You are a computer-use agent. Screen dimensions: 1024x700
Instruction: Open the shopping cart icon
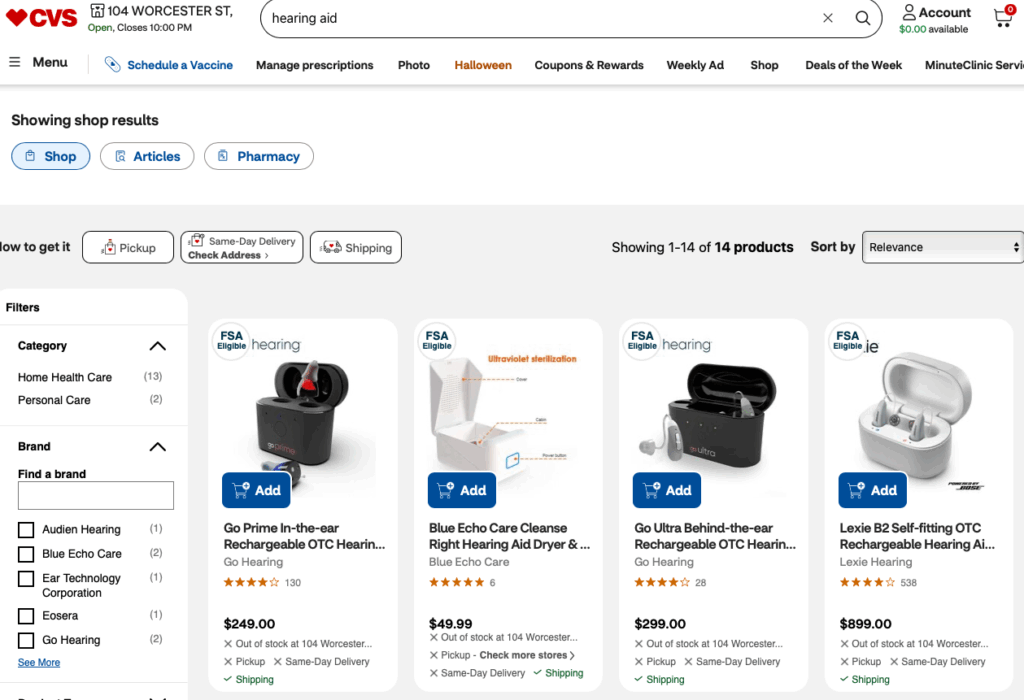pyautogui.click(x=1002, y=17)
